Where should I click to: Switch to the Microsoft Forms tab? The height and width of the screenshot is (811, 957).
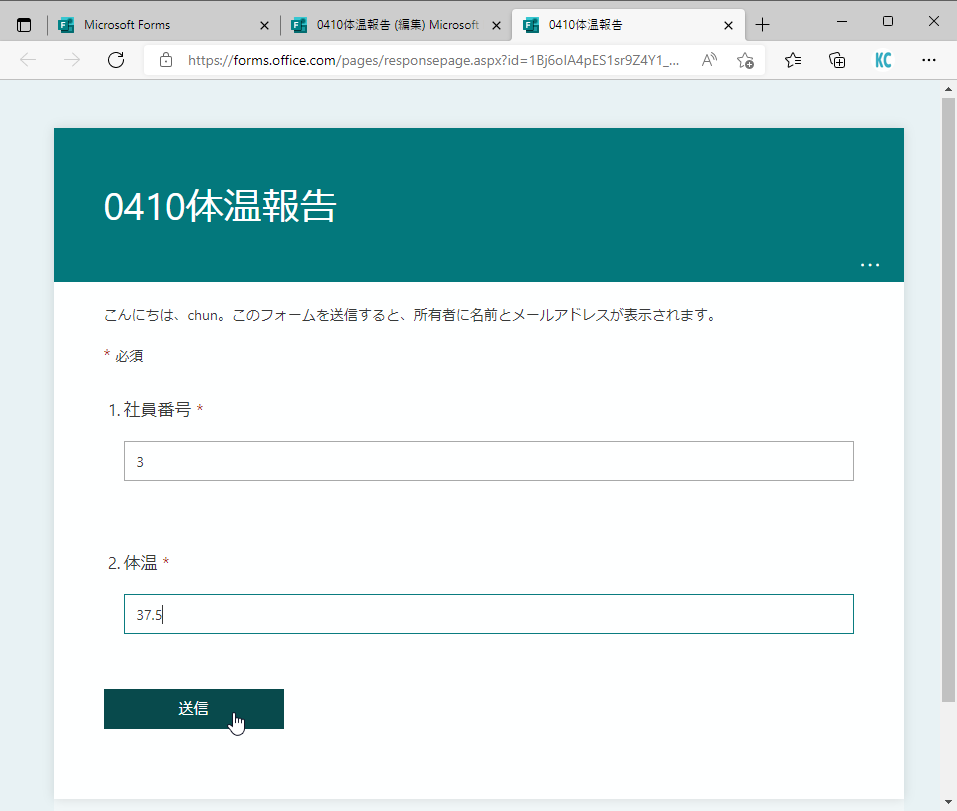164,25
